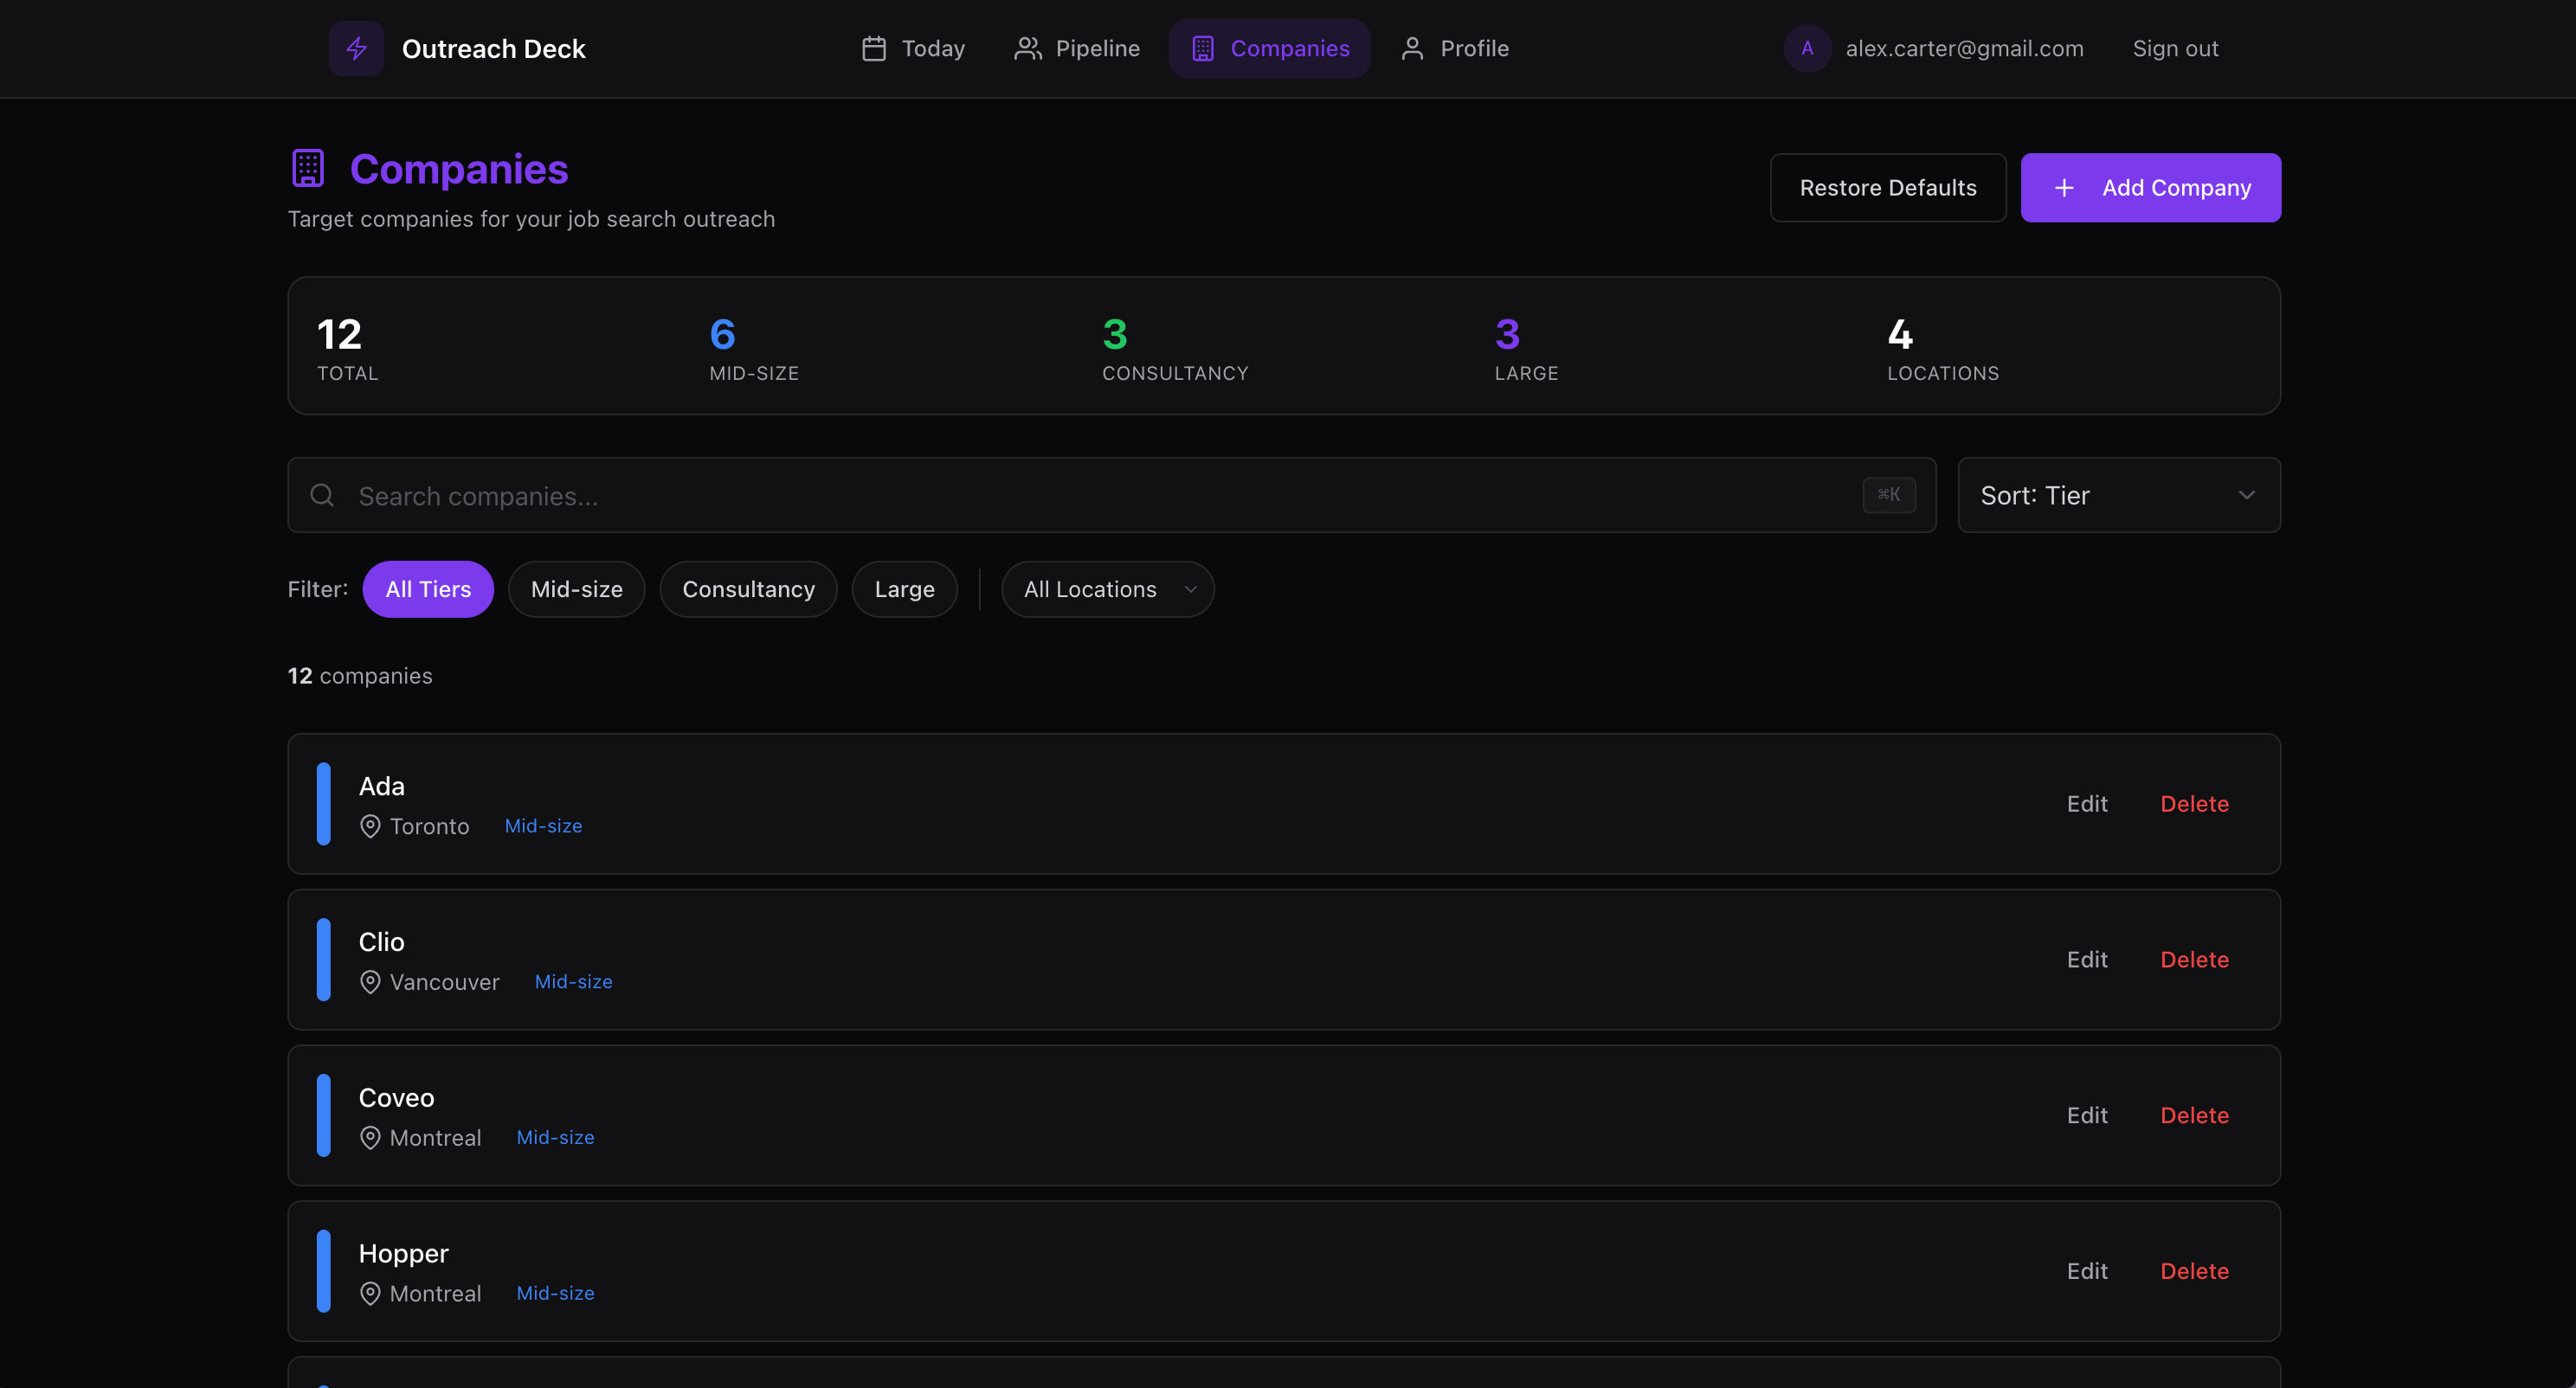Click the Clio company name

tap(382, 942)
